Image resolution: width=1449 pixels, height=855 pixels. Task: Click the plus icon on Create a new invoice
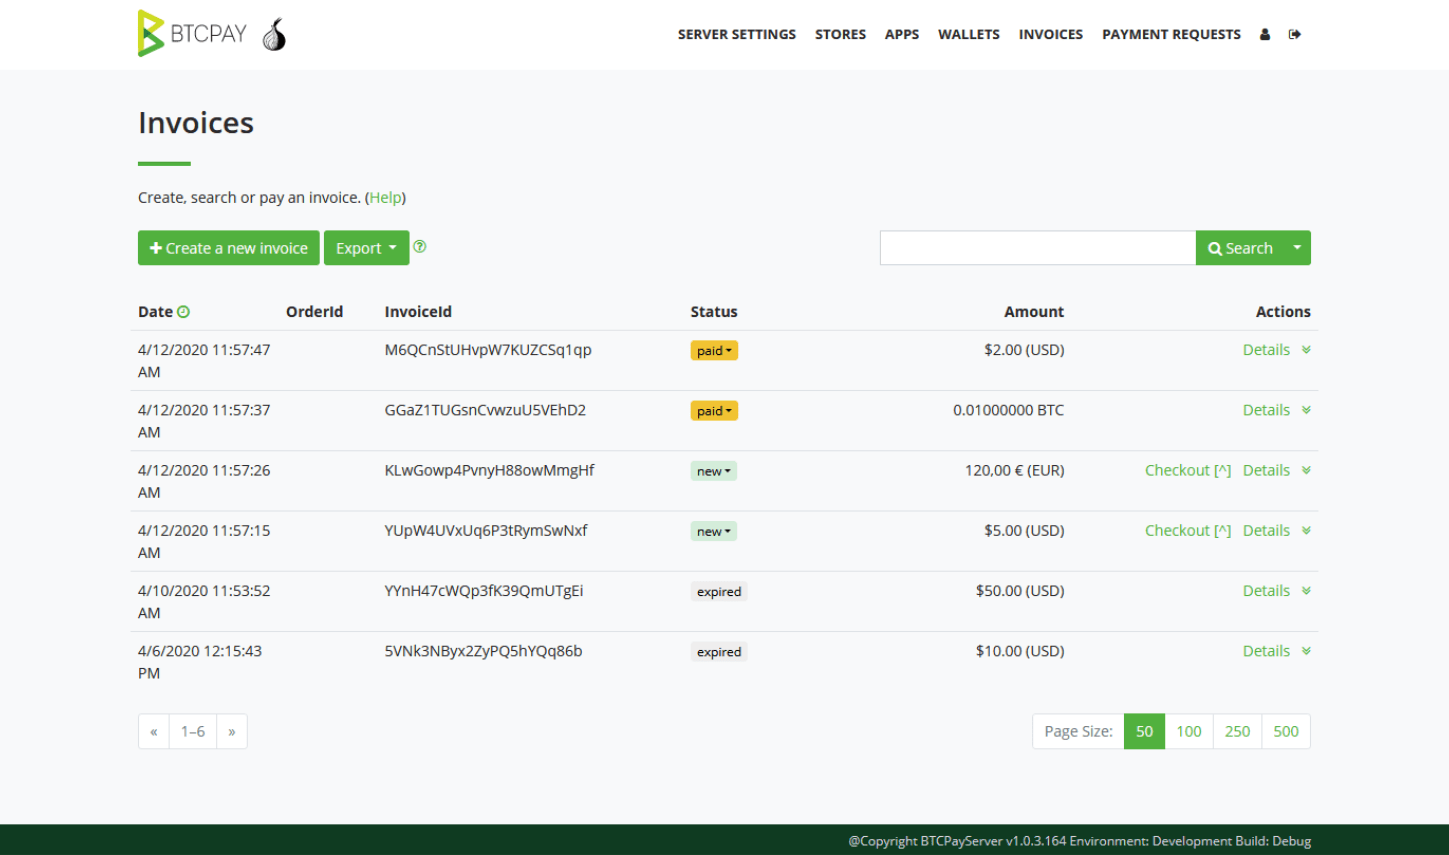[x=155, y=247]
